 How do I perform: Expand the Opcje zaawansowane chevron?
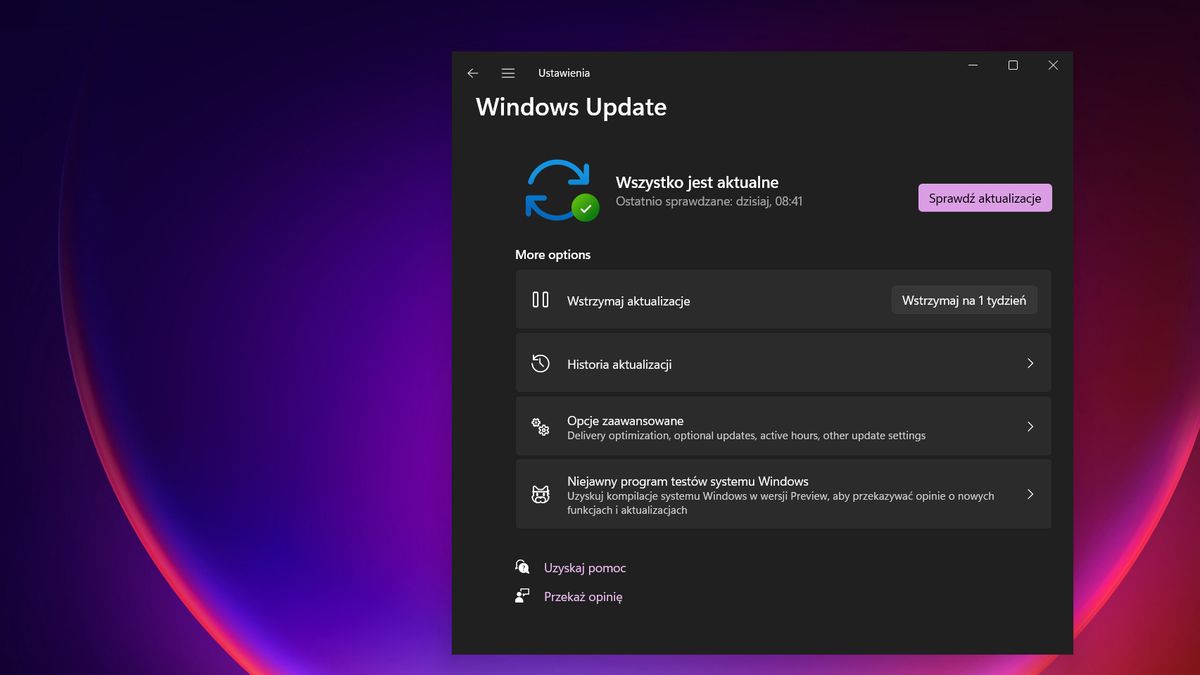click(1030, 426)
